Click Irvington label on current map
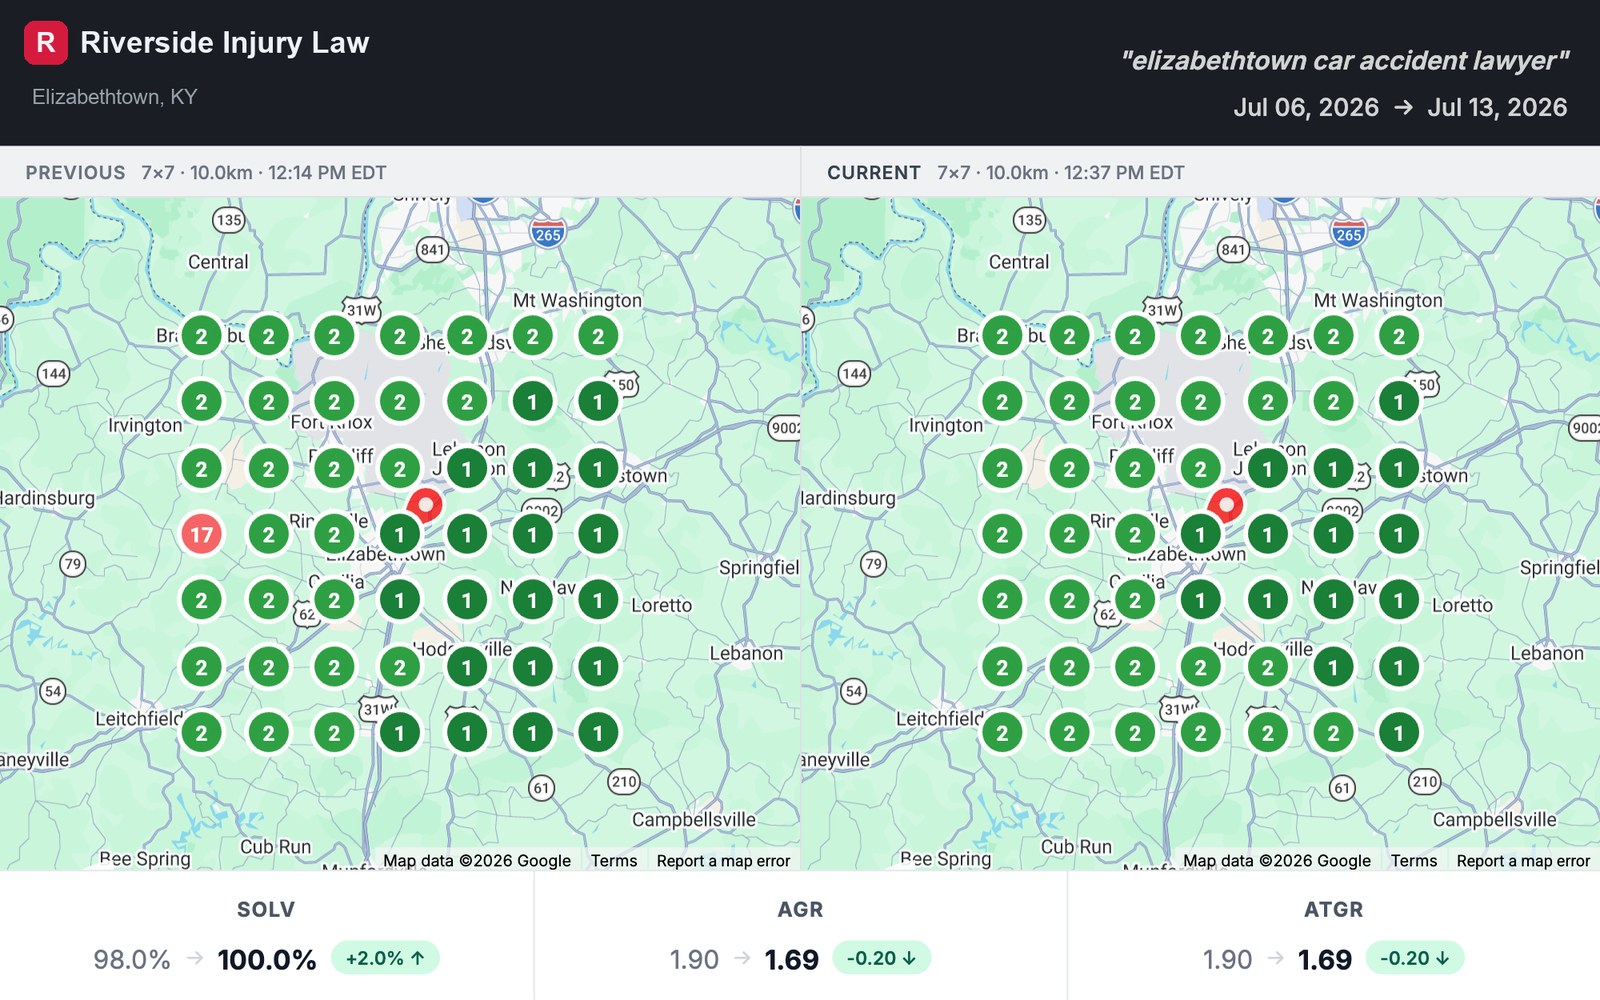 click(946, 426)
